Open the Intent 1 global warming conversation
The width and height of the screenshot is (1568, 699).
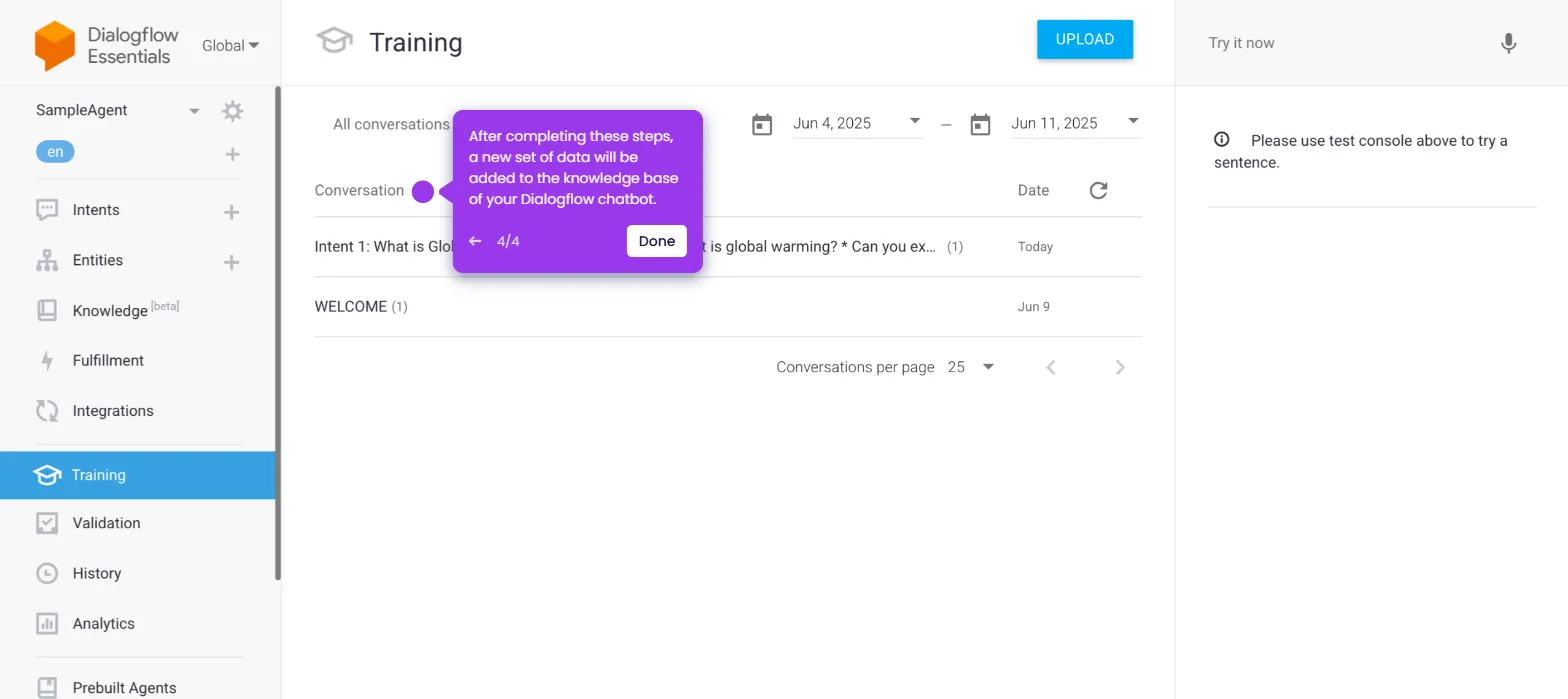[x=728, y=247]
